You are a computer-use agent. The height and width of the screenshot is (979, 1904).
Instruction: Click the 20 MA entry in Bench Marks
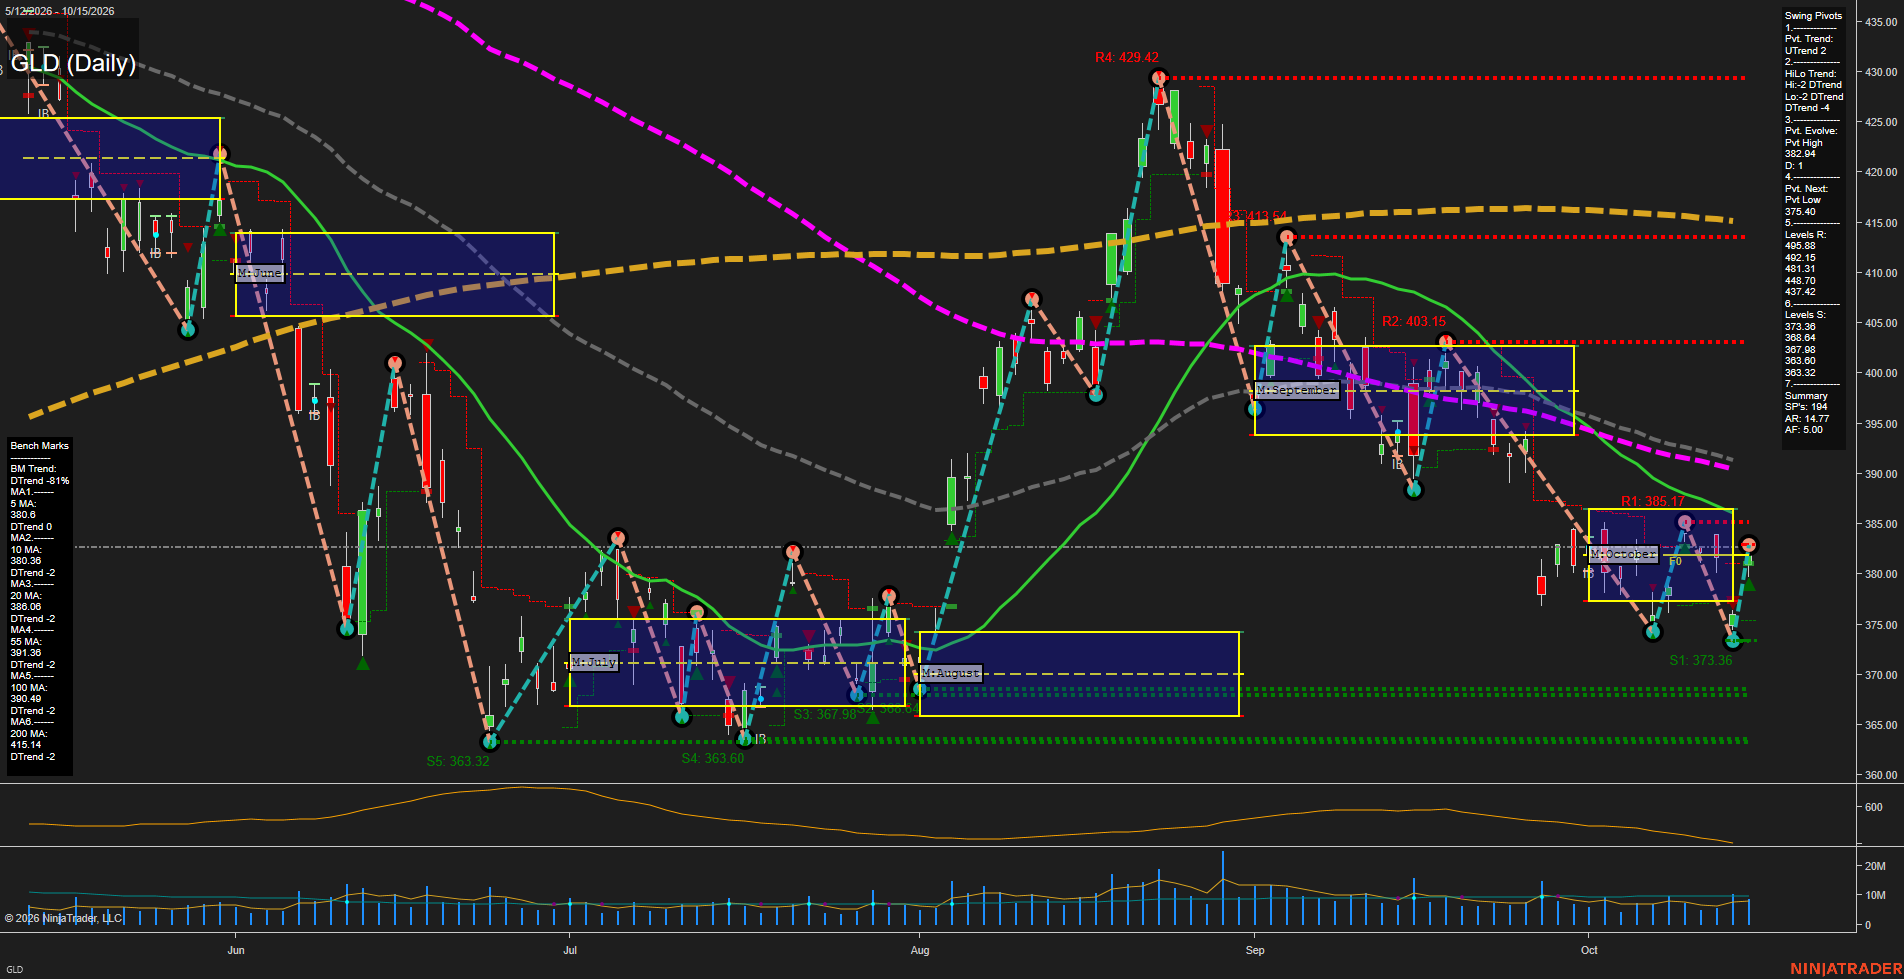click(x=26, y=596)
